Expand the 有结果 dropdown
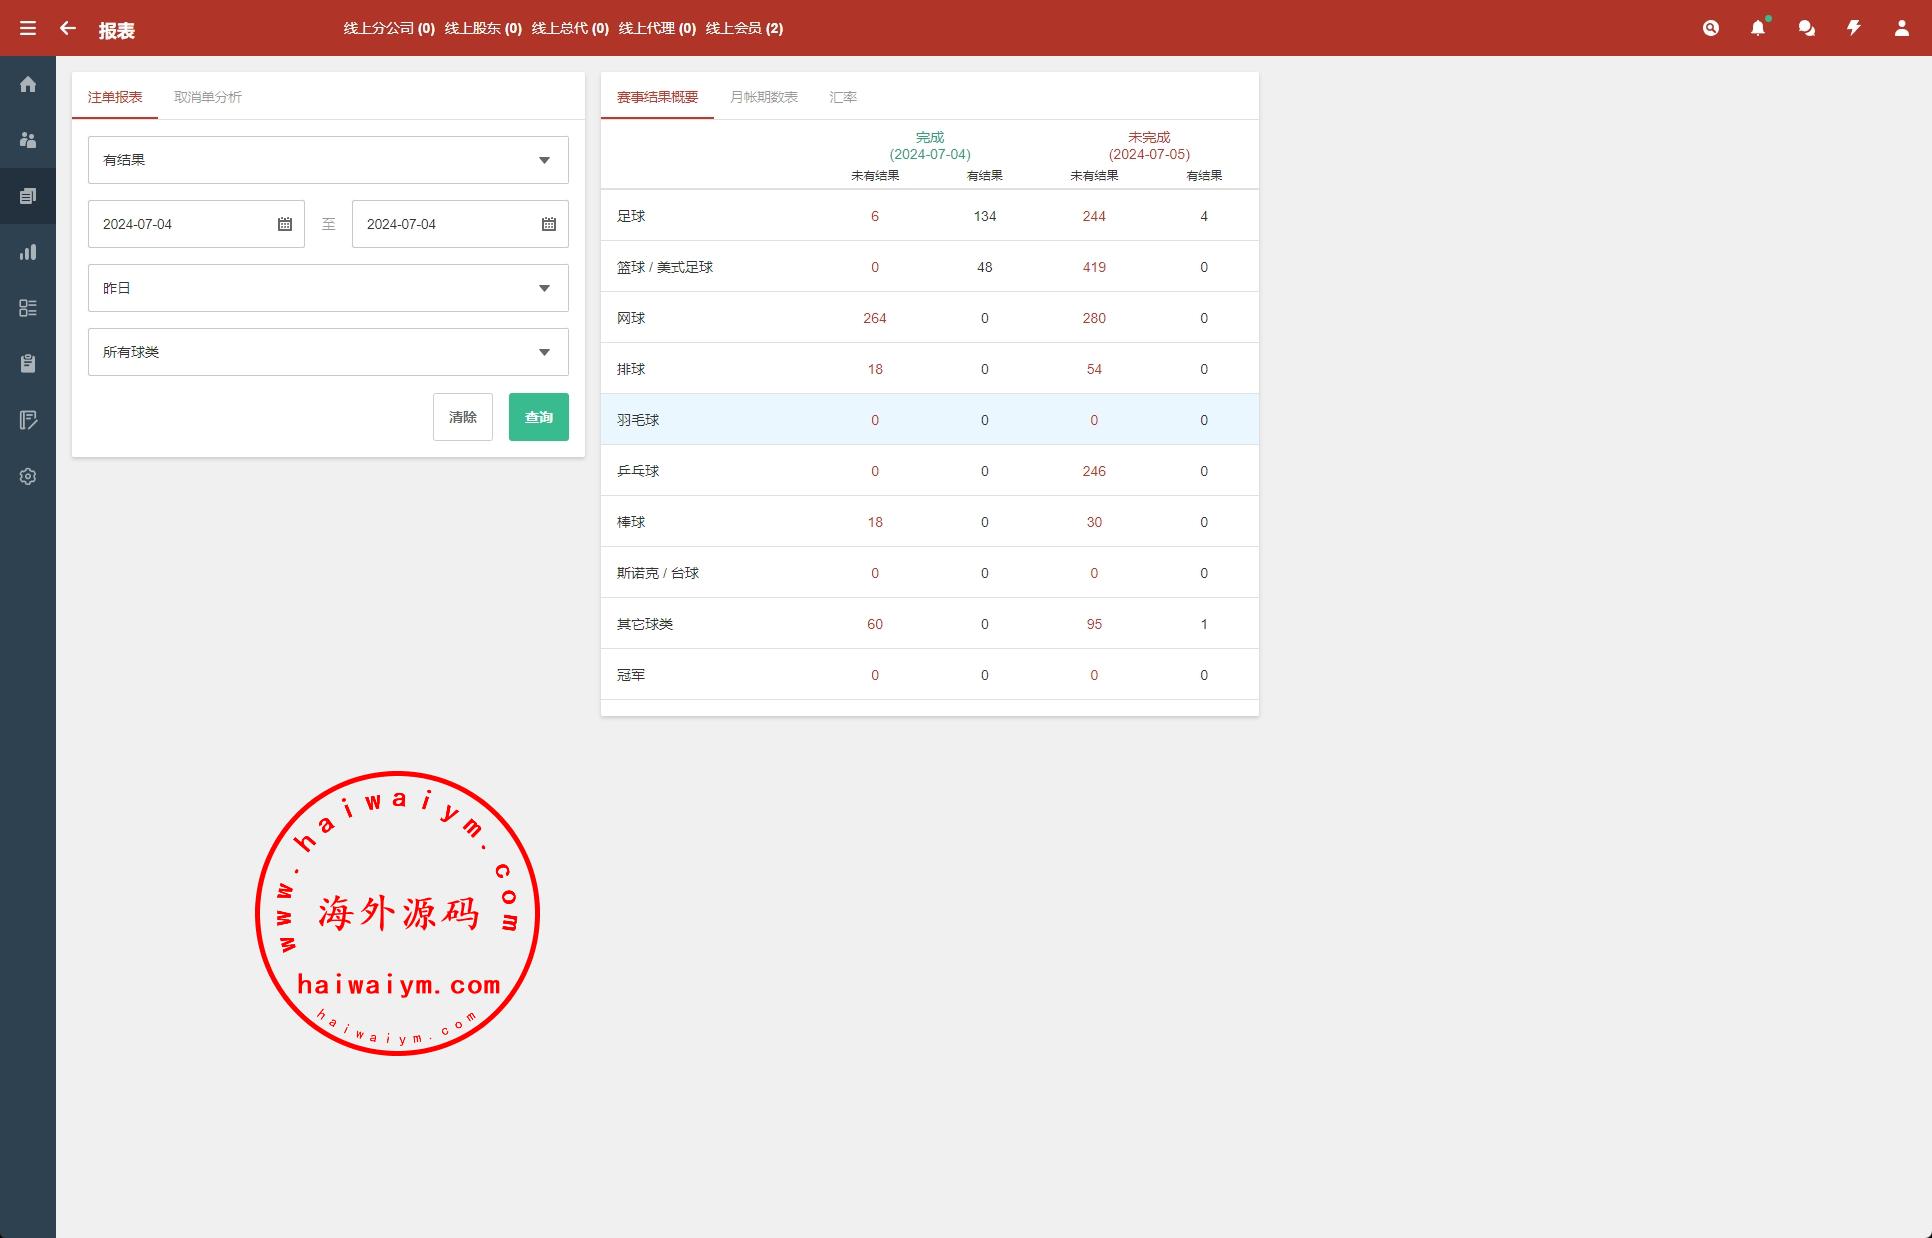 point(328,160)
